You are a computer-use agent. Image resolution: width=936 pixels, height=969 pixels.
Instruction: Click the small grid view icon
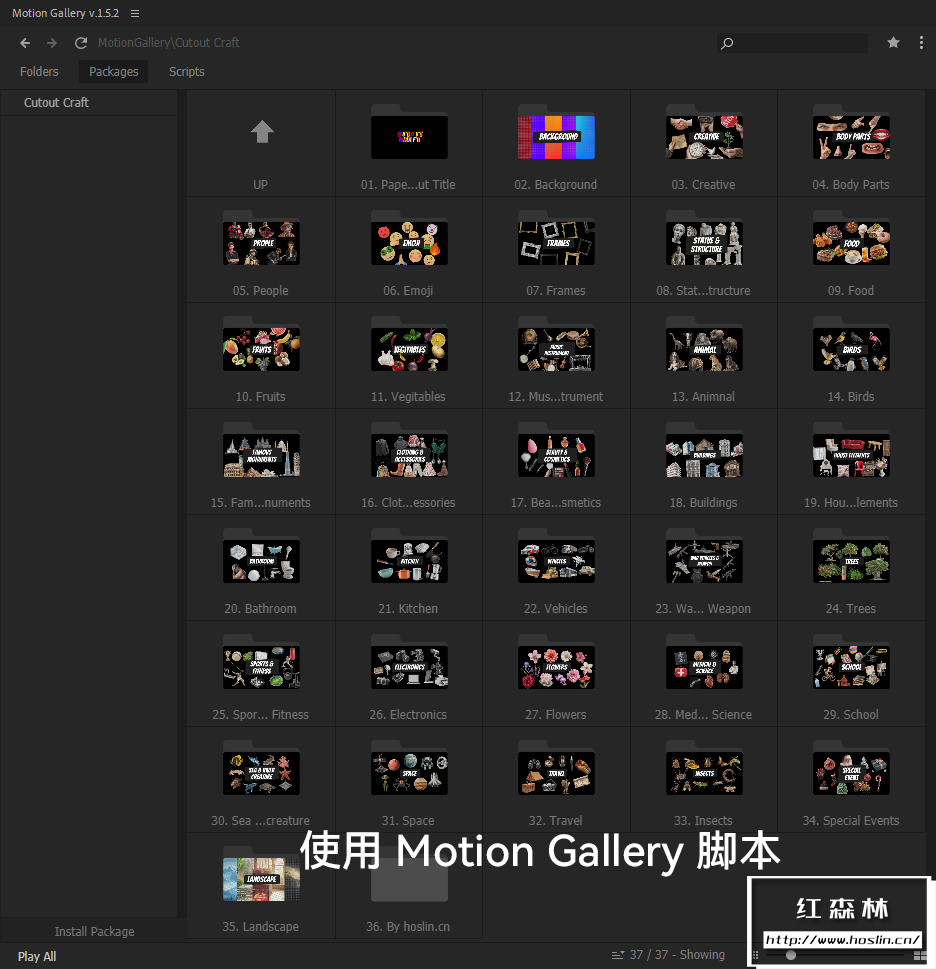[x=755, y=955]
